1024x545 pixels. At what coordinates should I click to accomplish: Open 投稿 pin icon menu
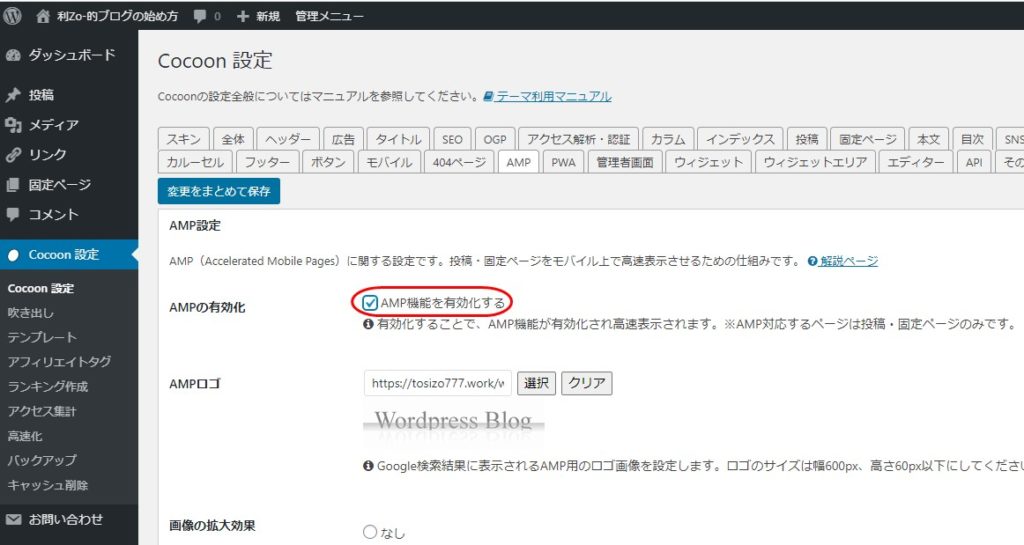tap(14, 95)
